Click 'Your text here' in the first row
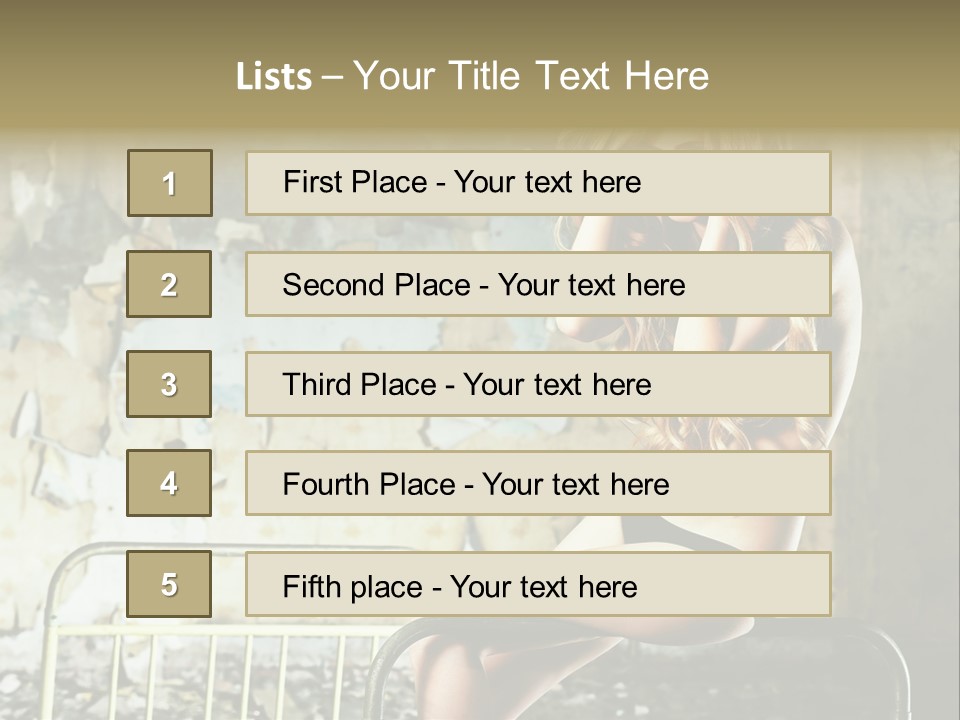This screenshot has width=960, height=720. pyautogui.click(x=547, y=182)
